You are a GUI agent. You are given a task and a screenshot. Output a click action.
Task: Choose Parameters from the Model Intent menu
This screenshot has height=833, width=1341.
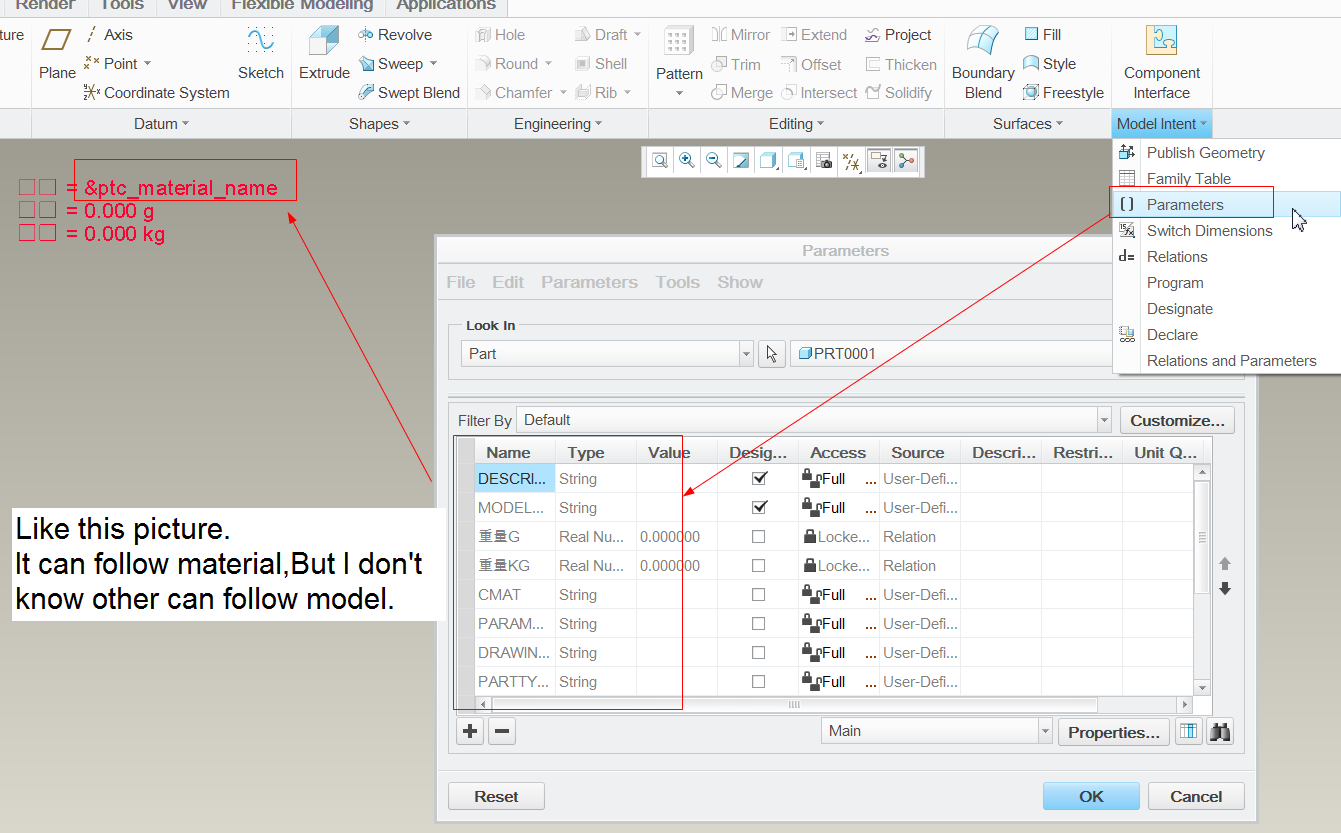pyautogui.click(x=1226, y=205)
